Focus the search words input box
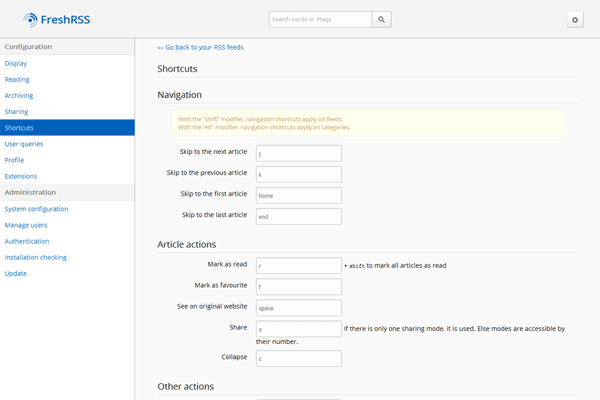Screen dimensions: 600x400 click(320, 19)
